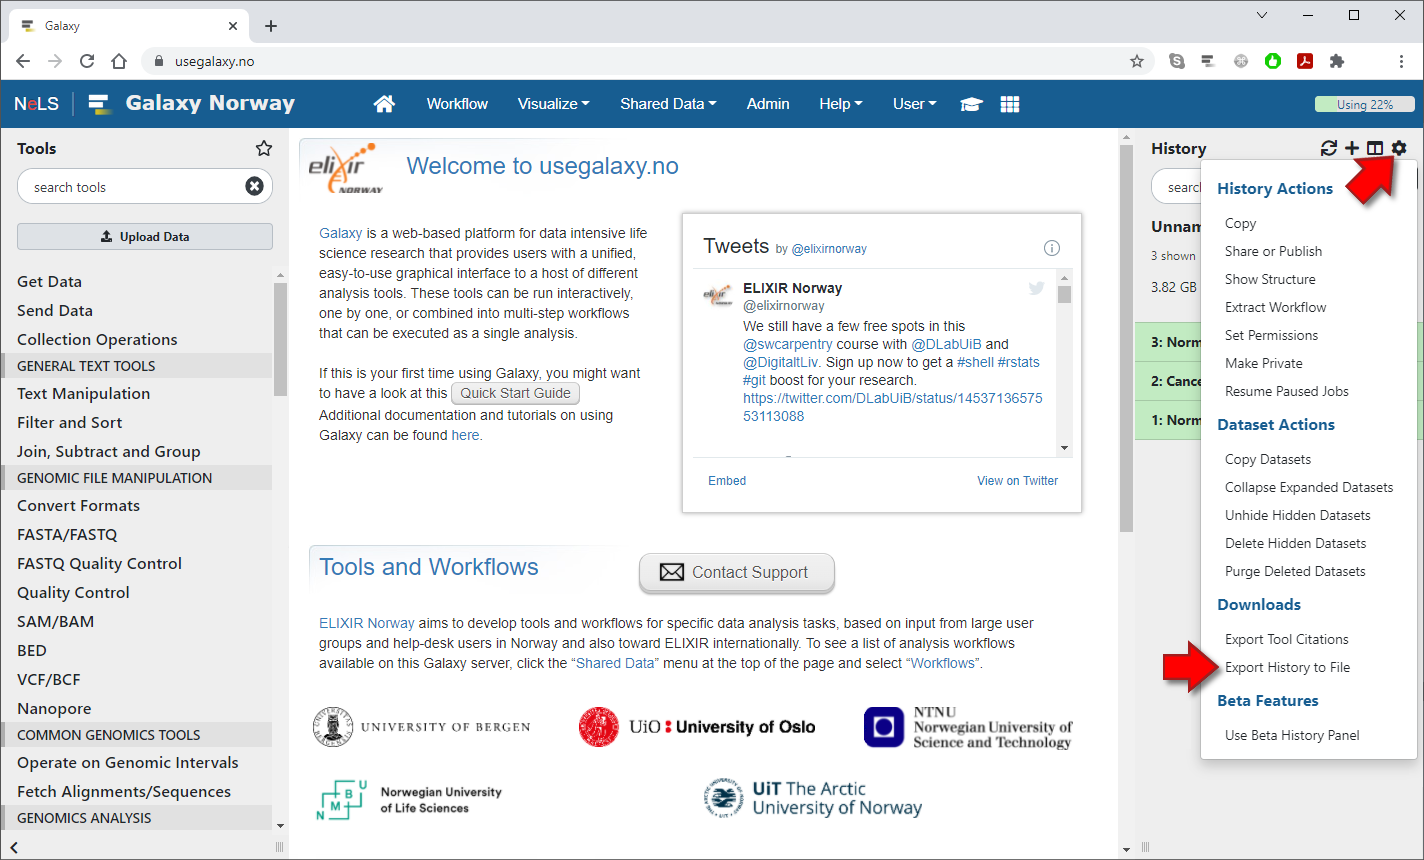
Task: Click the grid apps icon in navbar
Action: pyautogui.click(x=1010, y=104)
